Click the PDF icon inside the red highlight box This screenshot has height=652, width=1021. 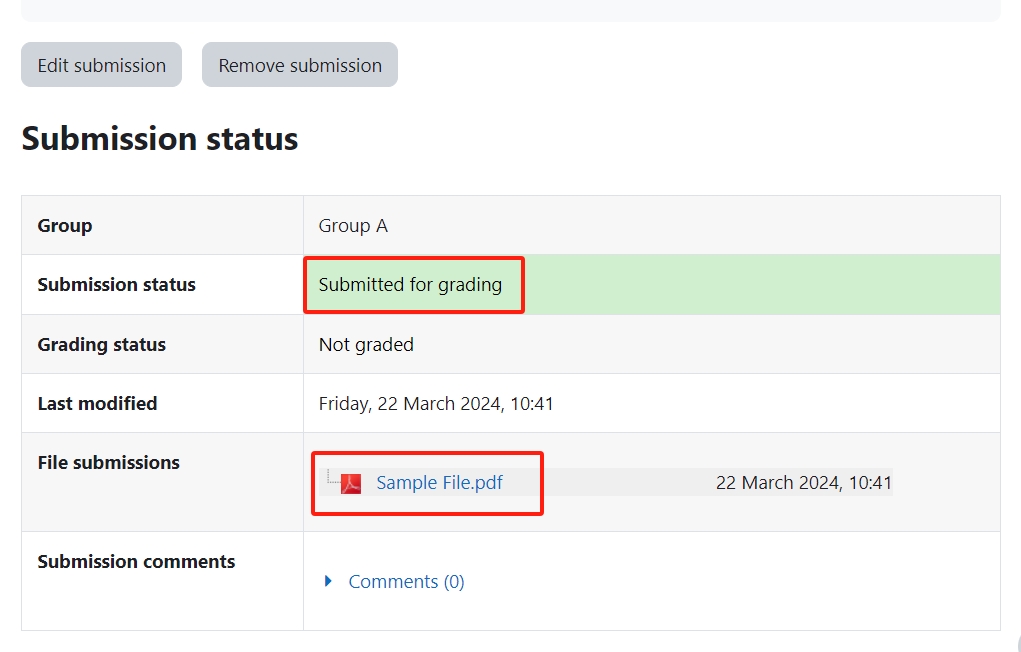click(x=349, y=482)
